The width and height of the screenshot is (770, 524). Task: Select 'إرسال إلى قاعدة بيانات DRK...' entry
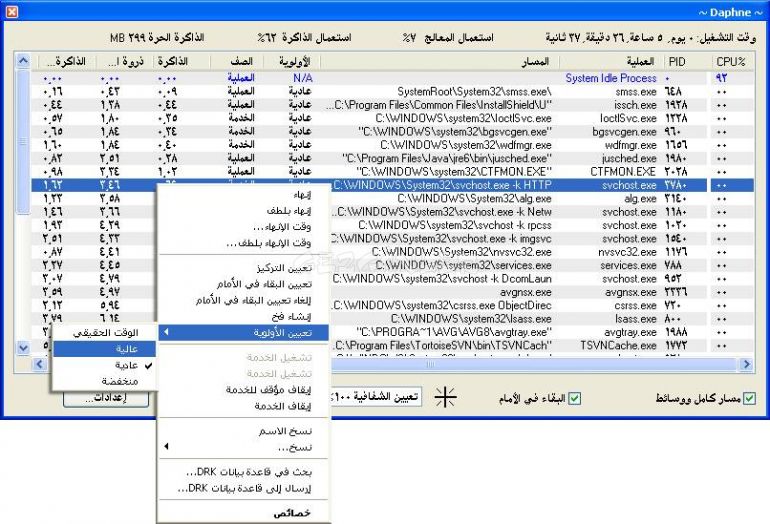244,488
